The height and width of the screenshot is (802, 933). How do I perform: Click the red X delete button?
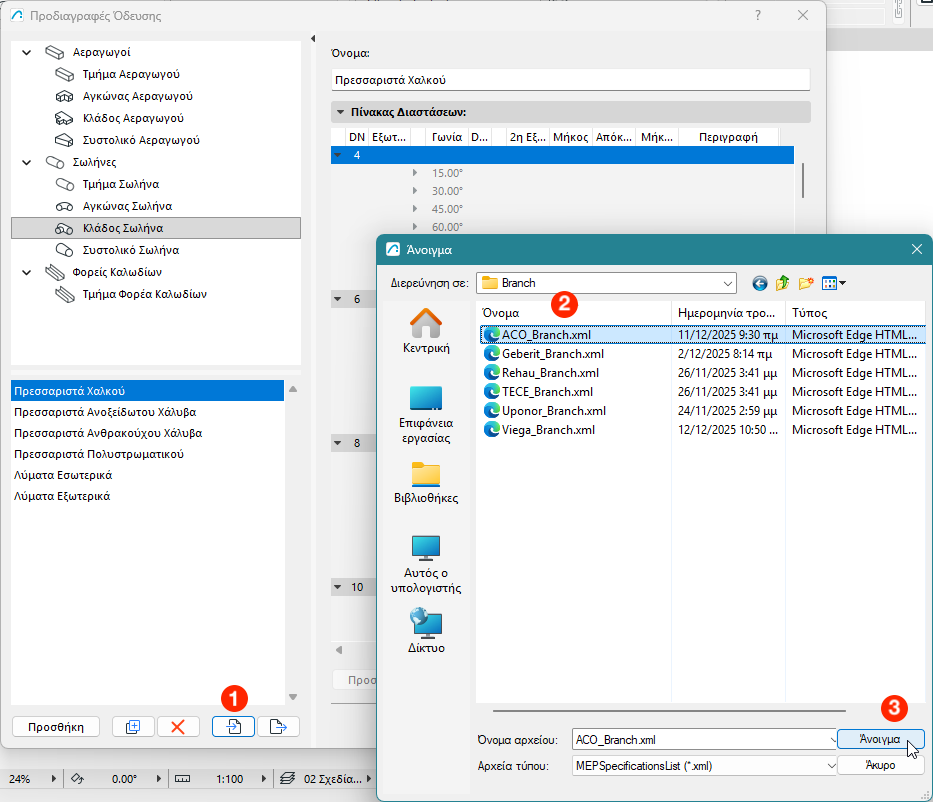(x=178, y=726)
